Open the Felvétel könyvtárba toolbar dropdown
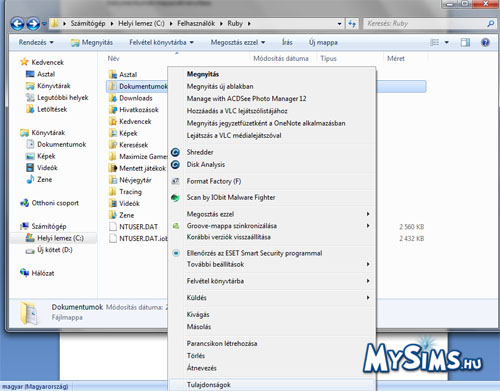Viewport: 500px width, 391px height. [x=161, y=42]
